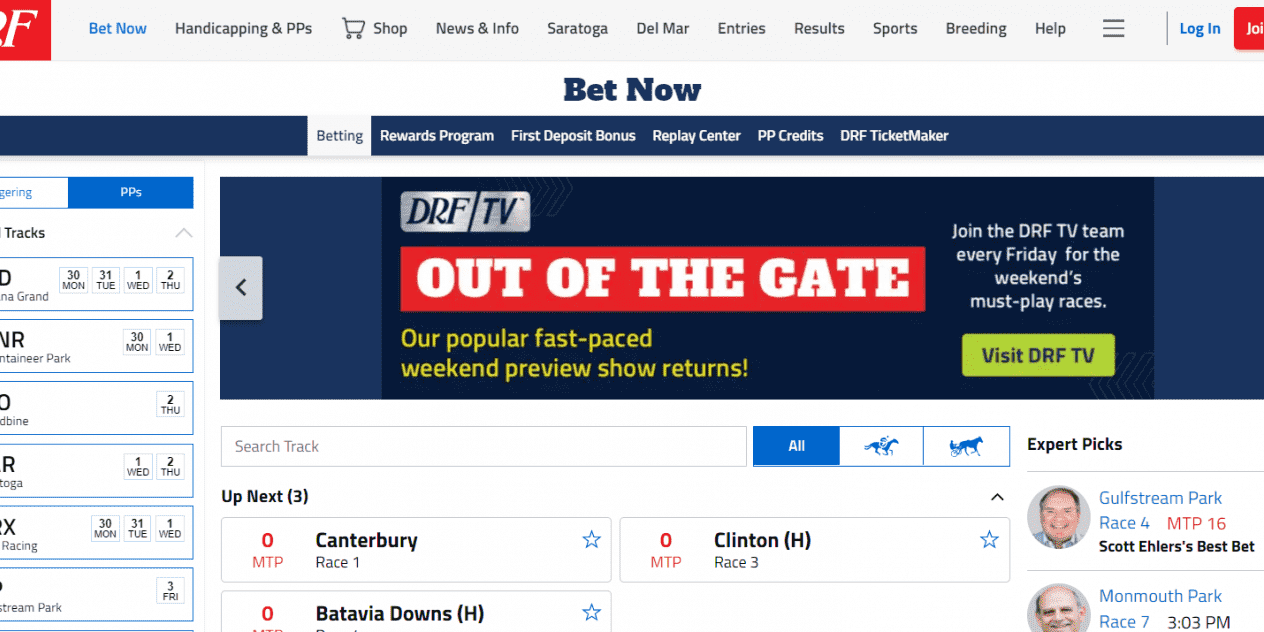Open the Replay Center tab
This screenshot has width=1264, height=632.
[x=697, y=136]
